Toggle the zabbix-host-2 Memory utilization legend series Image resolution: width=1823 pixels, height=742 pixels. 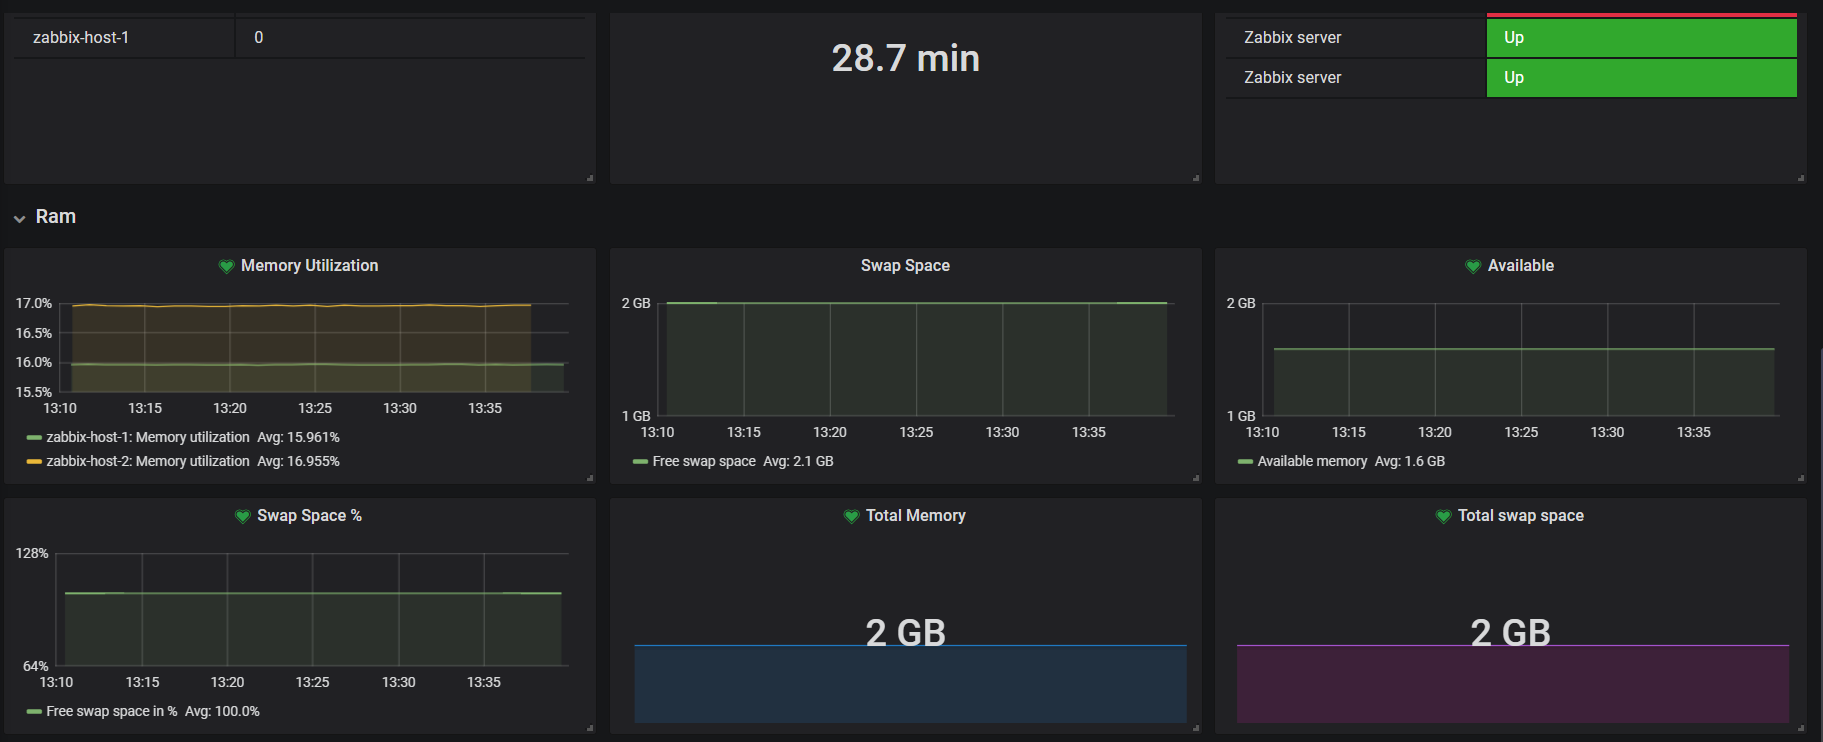click(x=147, y=461)
